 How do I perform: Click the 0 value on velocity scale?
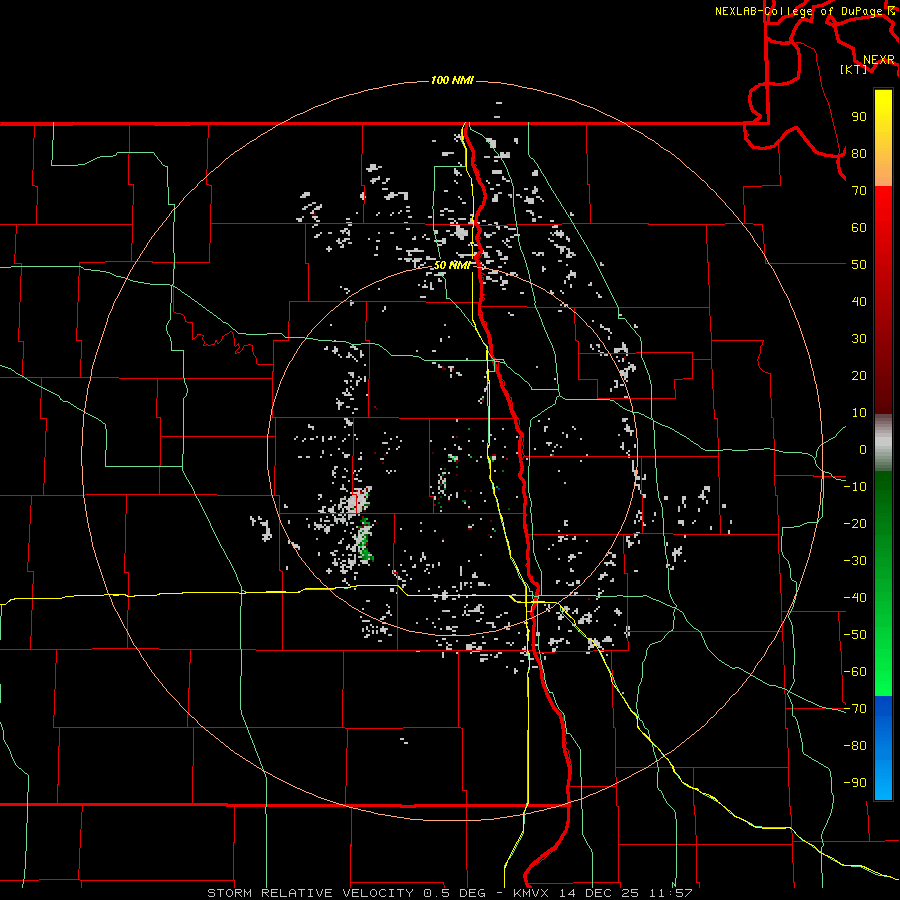(x=863, y=450)
